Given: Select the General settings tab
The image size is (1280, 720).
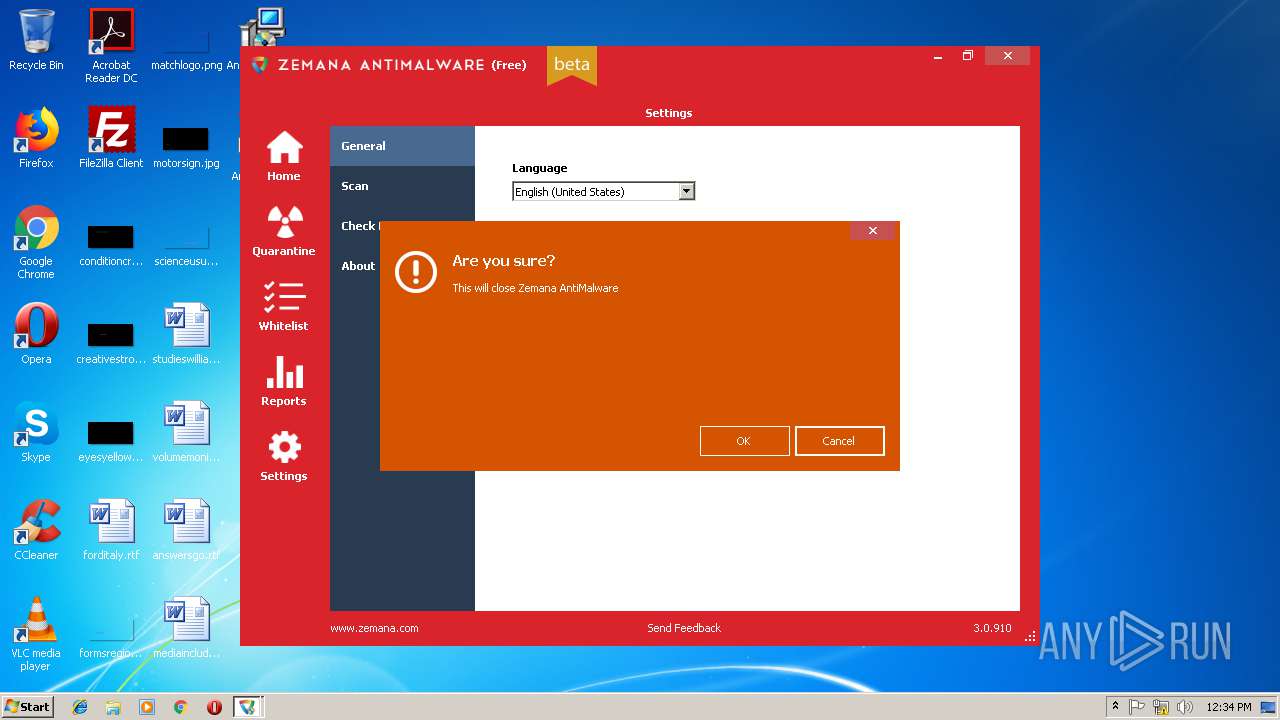Looking at the screenshot, I should click(402, 146).
